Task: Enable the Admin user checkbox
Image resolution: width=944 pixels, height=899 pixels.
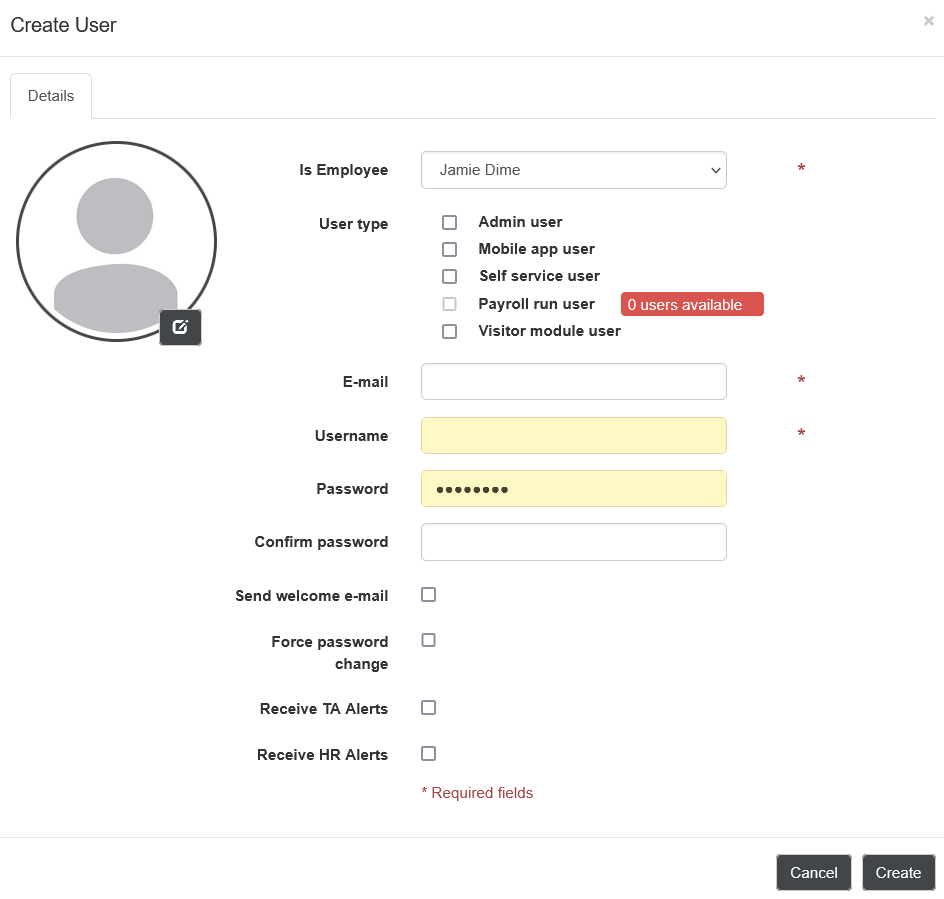Action: coord(449,222)
